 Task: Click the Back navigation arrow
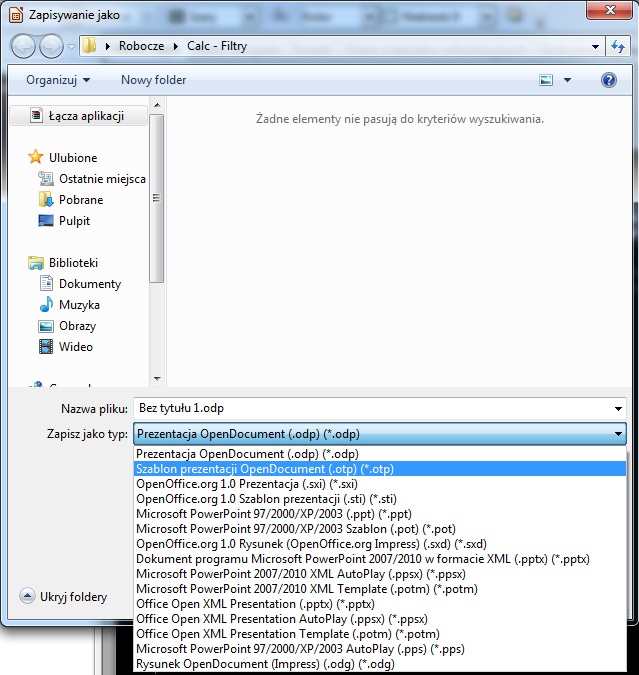pos(23,46)
